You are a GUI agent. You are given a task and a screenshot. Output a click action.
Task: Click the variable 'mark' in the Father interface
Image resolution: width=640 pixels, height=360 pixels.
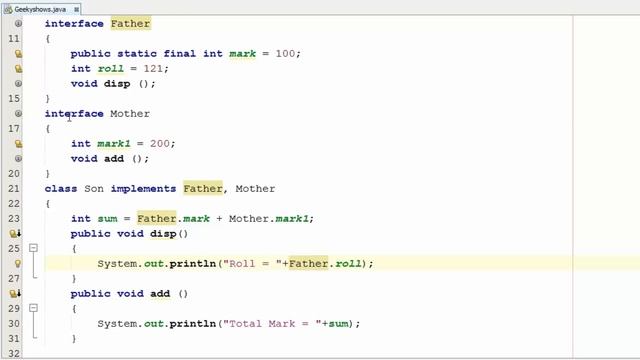(242, 53)
